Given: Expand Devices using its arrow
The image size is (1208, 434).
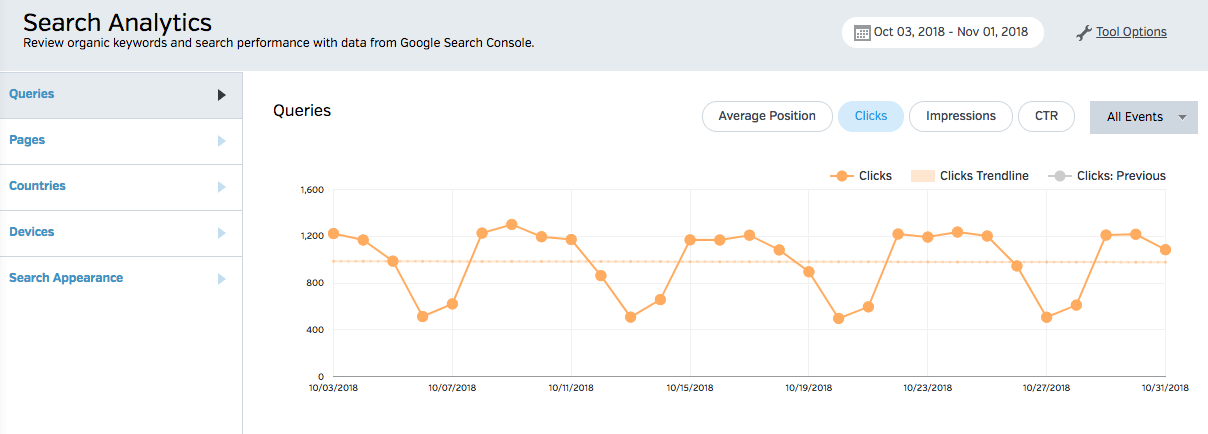Looking at the screenshot, I should (222, 233).
